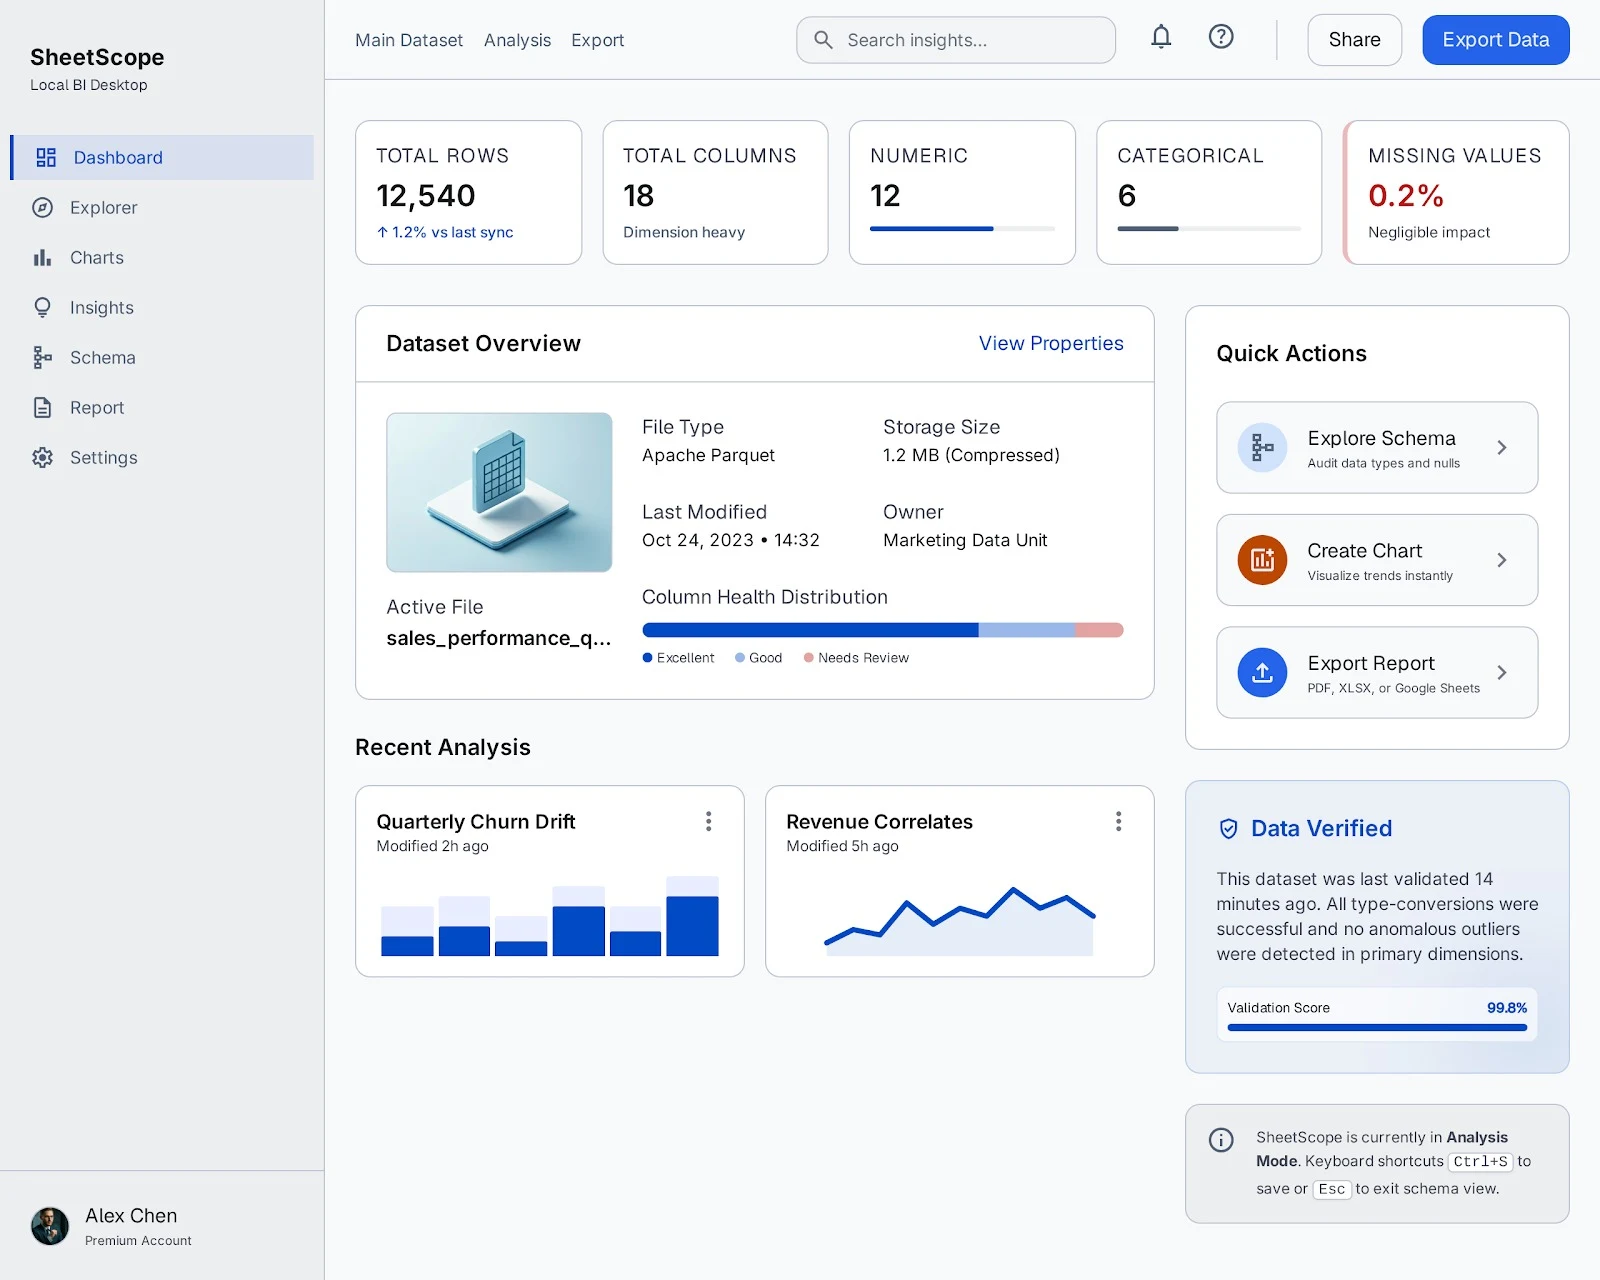Click the Report document icon
Screen dimensions: 1600x1280
[x=42, y=408]
